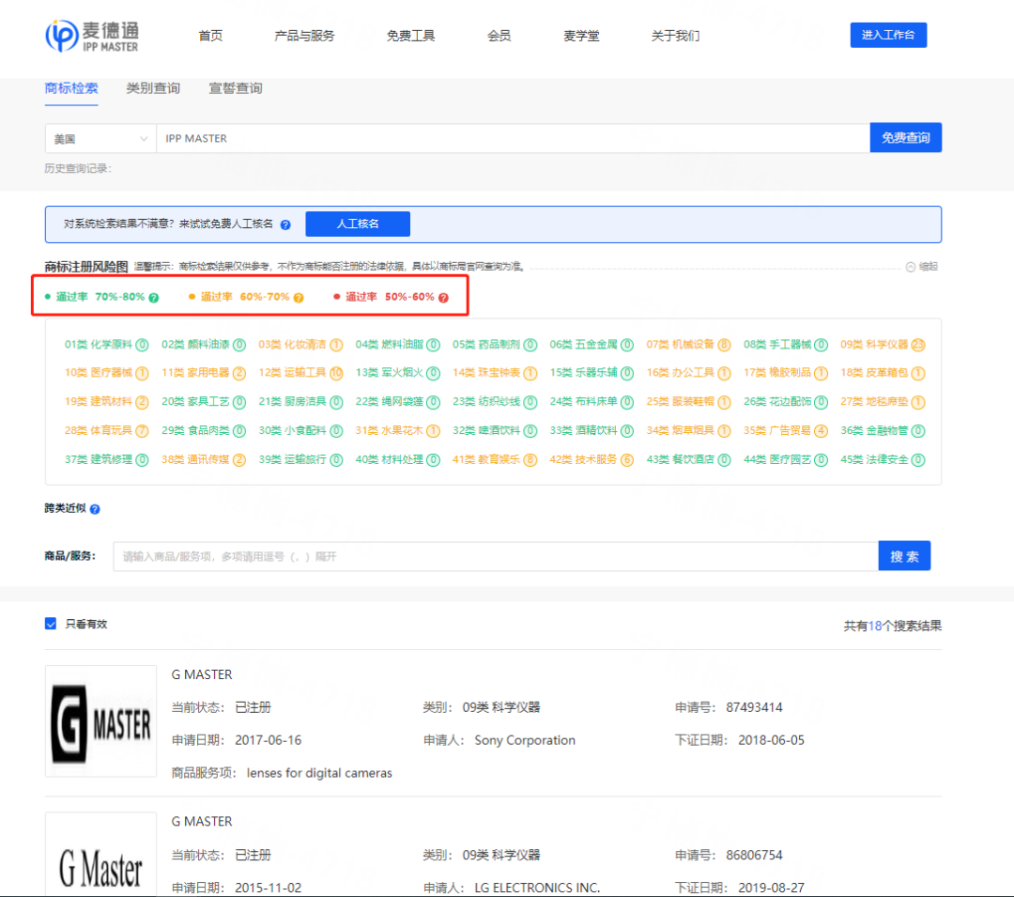Open the 关于我们 page
The image size is (1014, 897).
coord(675,36)
